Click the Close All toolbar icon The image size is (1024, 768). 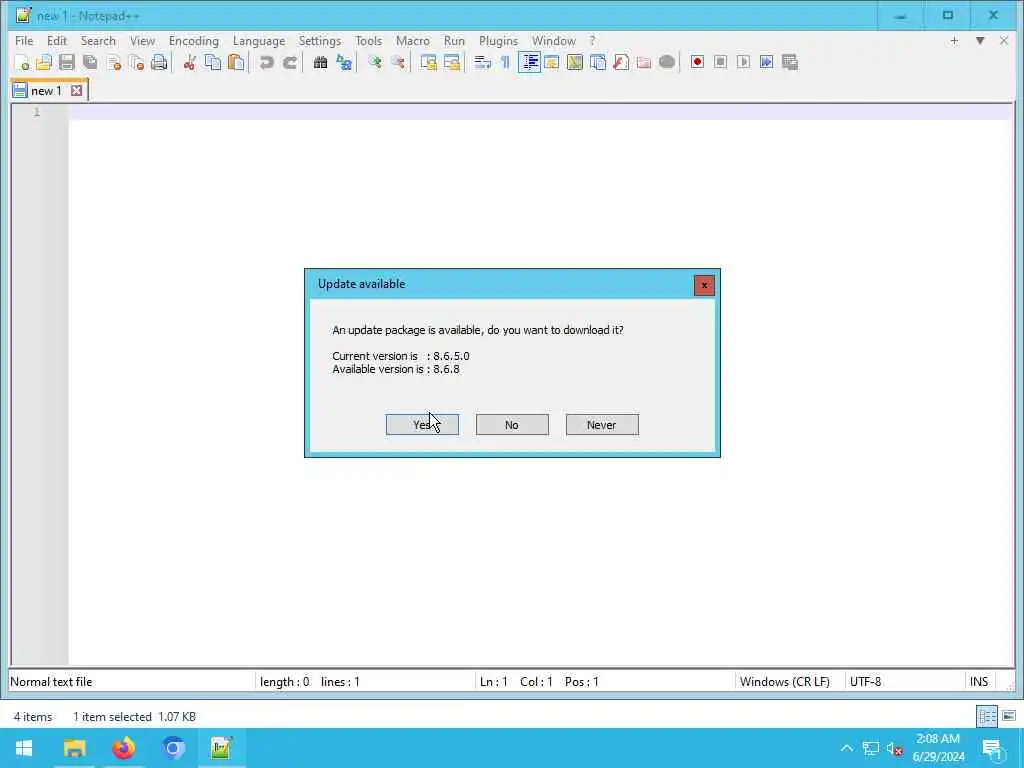click(136, 63)
